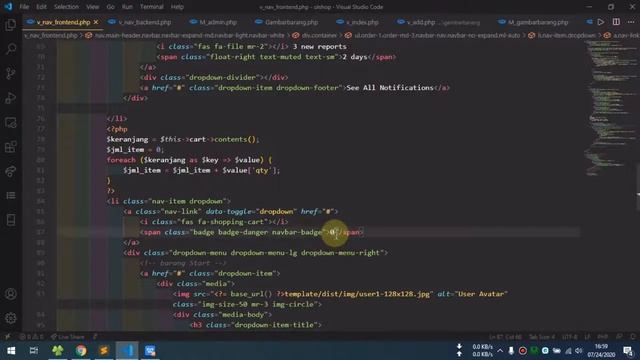Screen dimensions: 640x360
Task: Open the Help menu
Action: 177,7
